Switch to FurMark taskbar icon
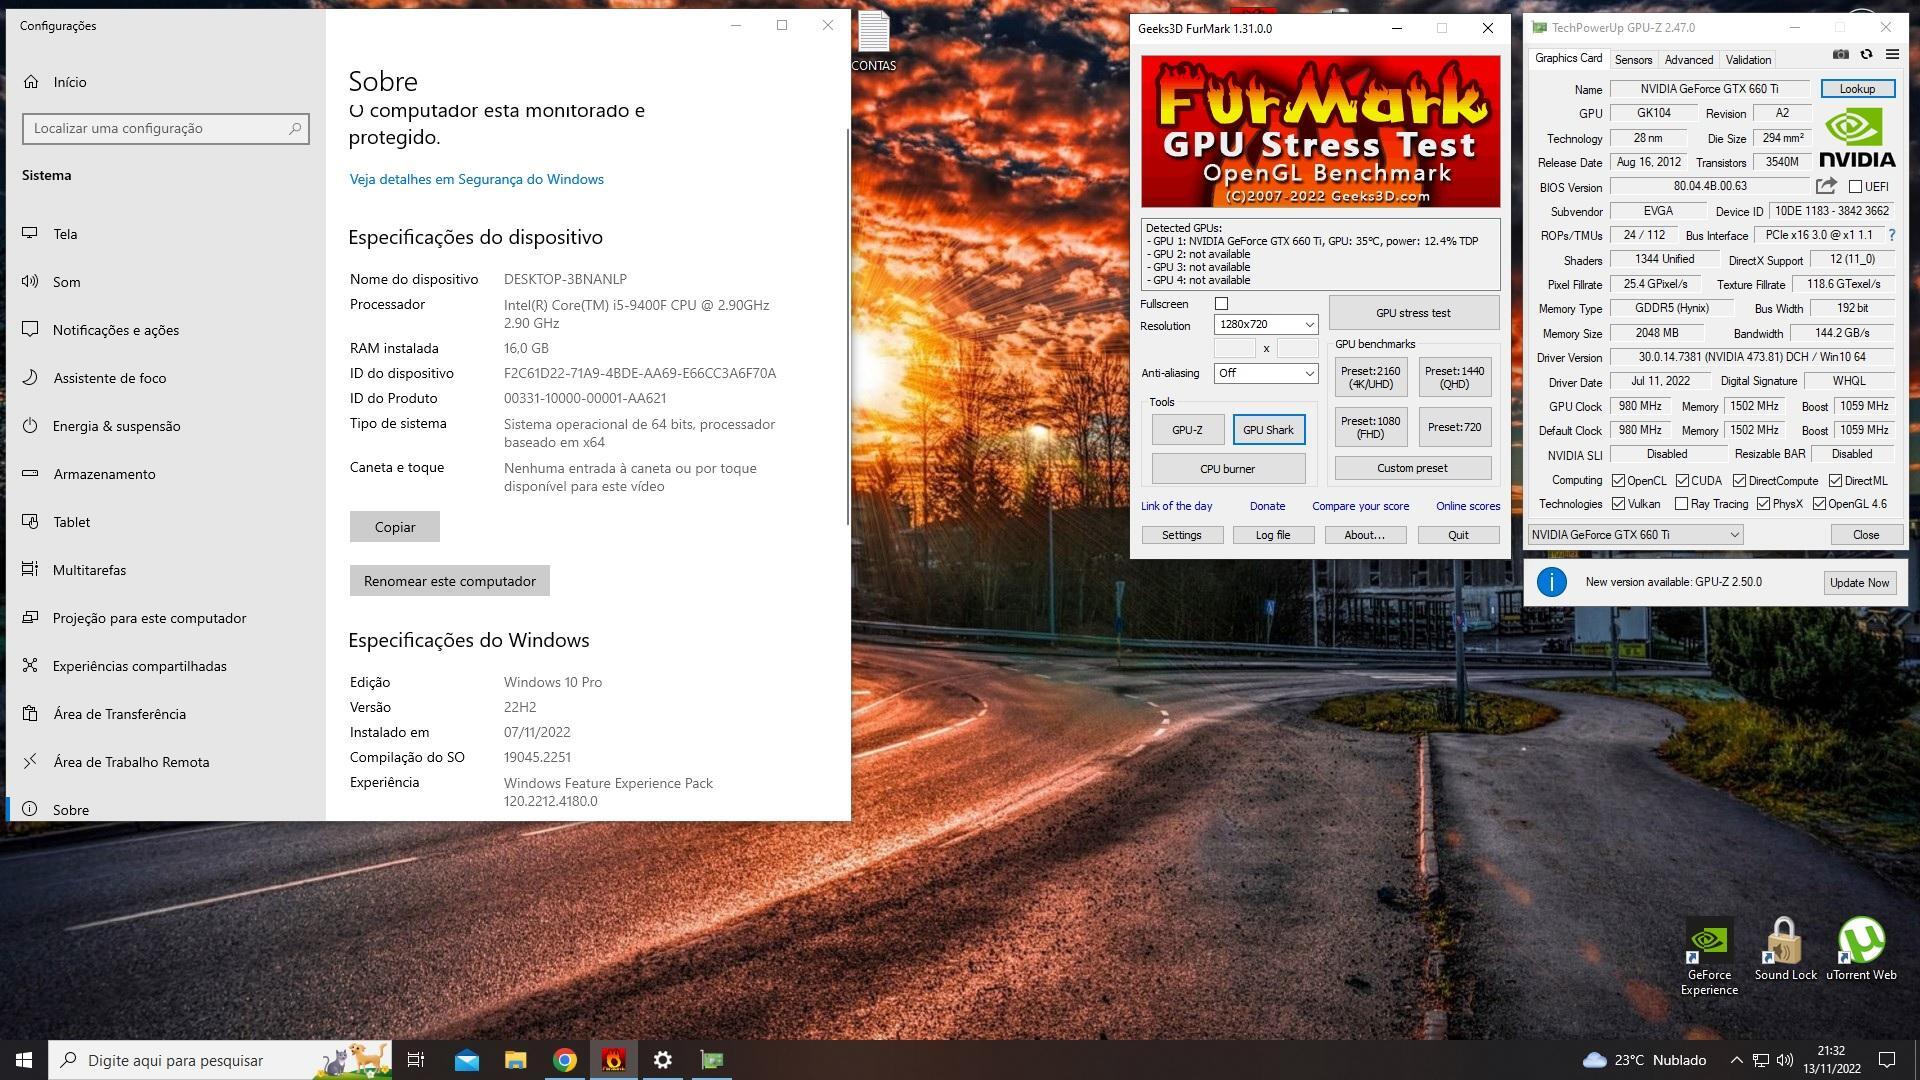1920x1080 pixels. coord(614,1060)
